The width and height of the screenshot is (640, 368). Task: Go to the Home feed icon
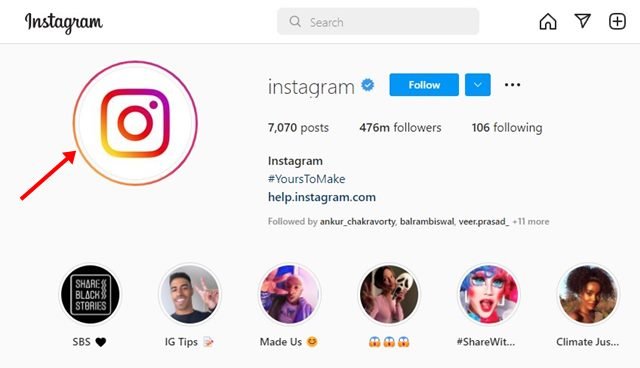pyautogui.click(x=548, y=22)
